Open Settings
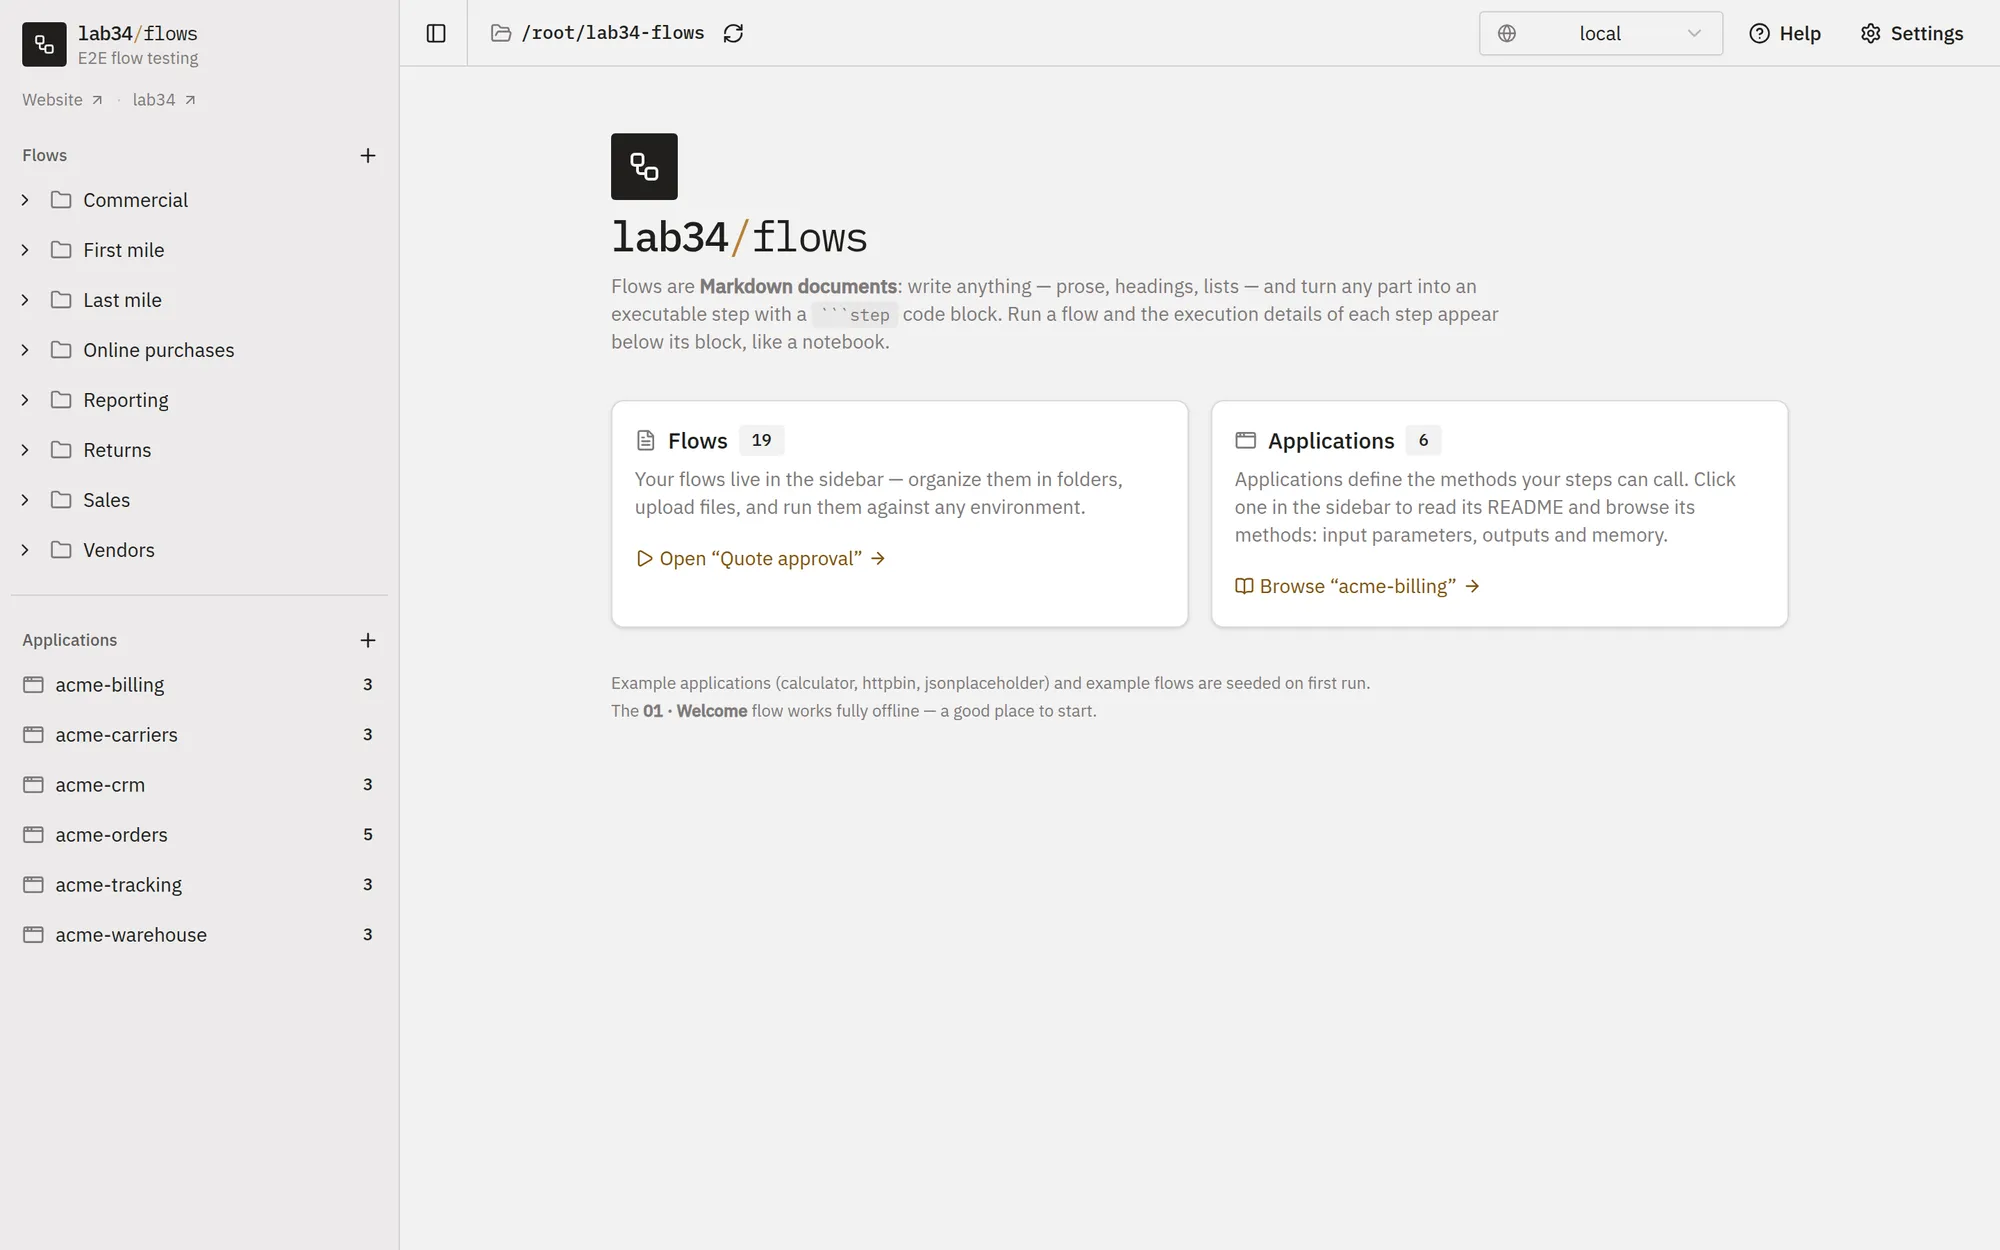 [x=1912, y=33]
